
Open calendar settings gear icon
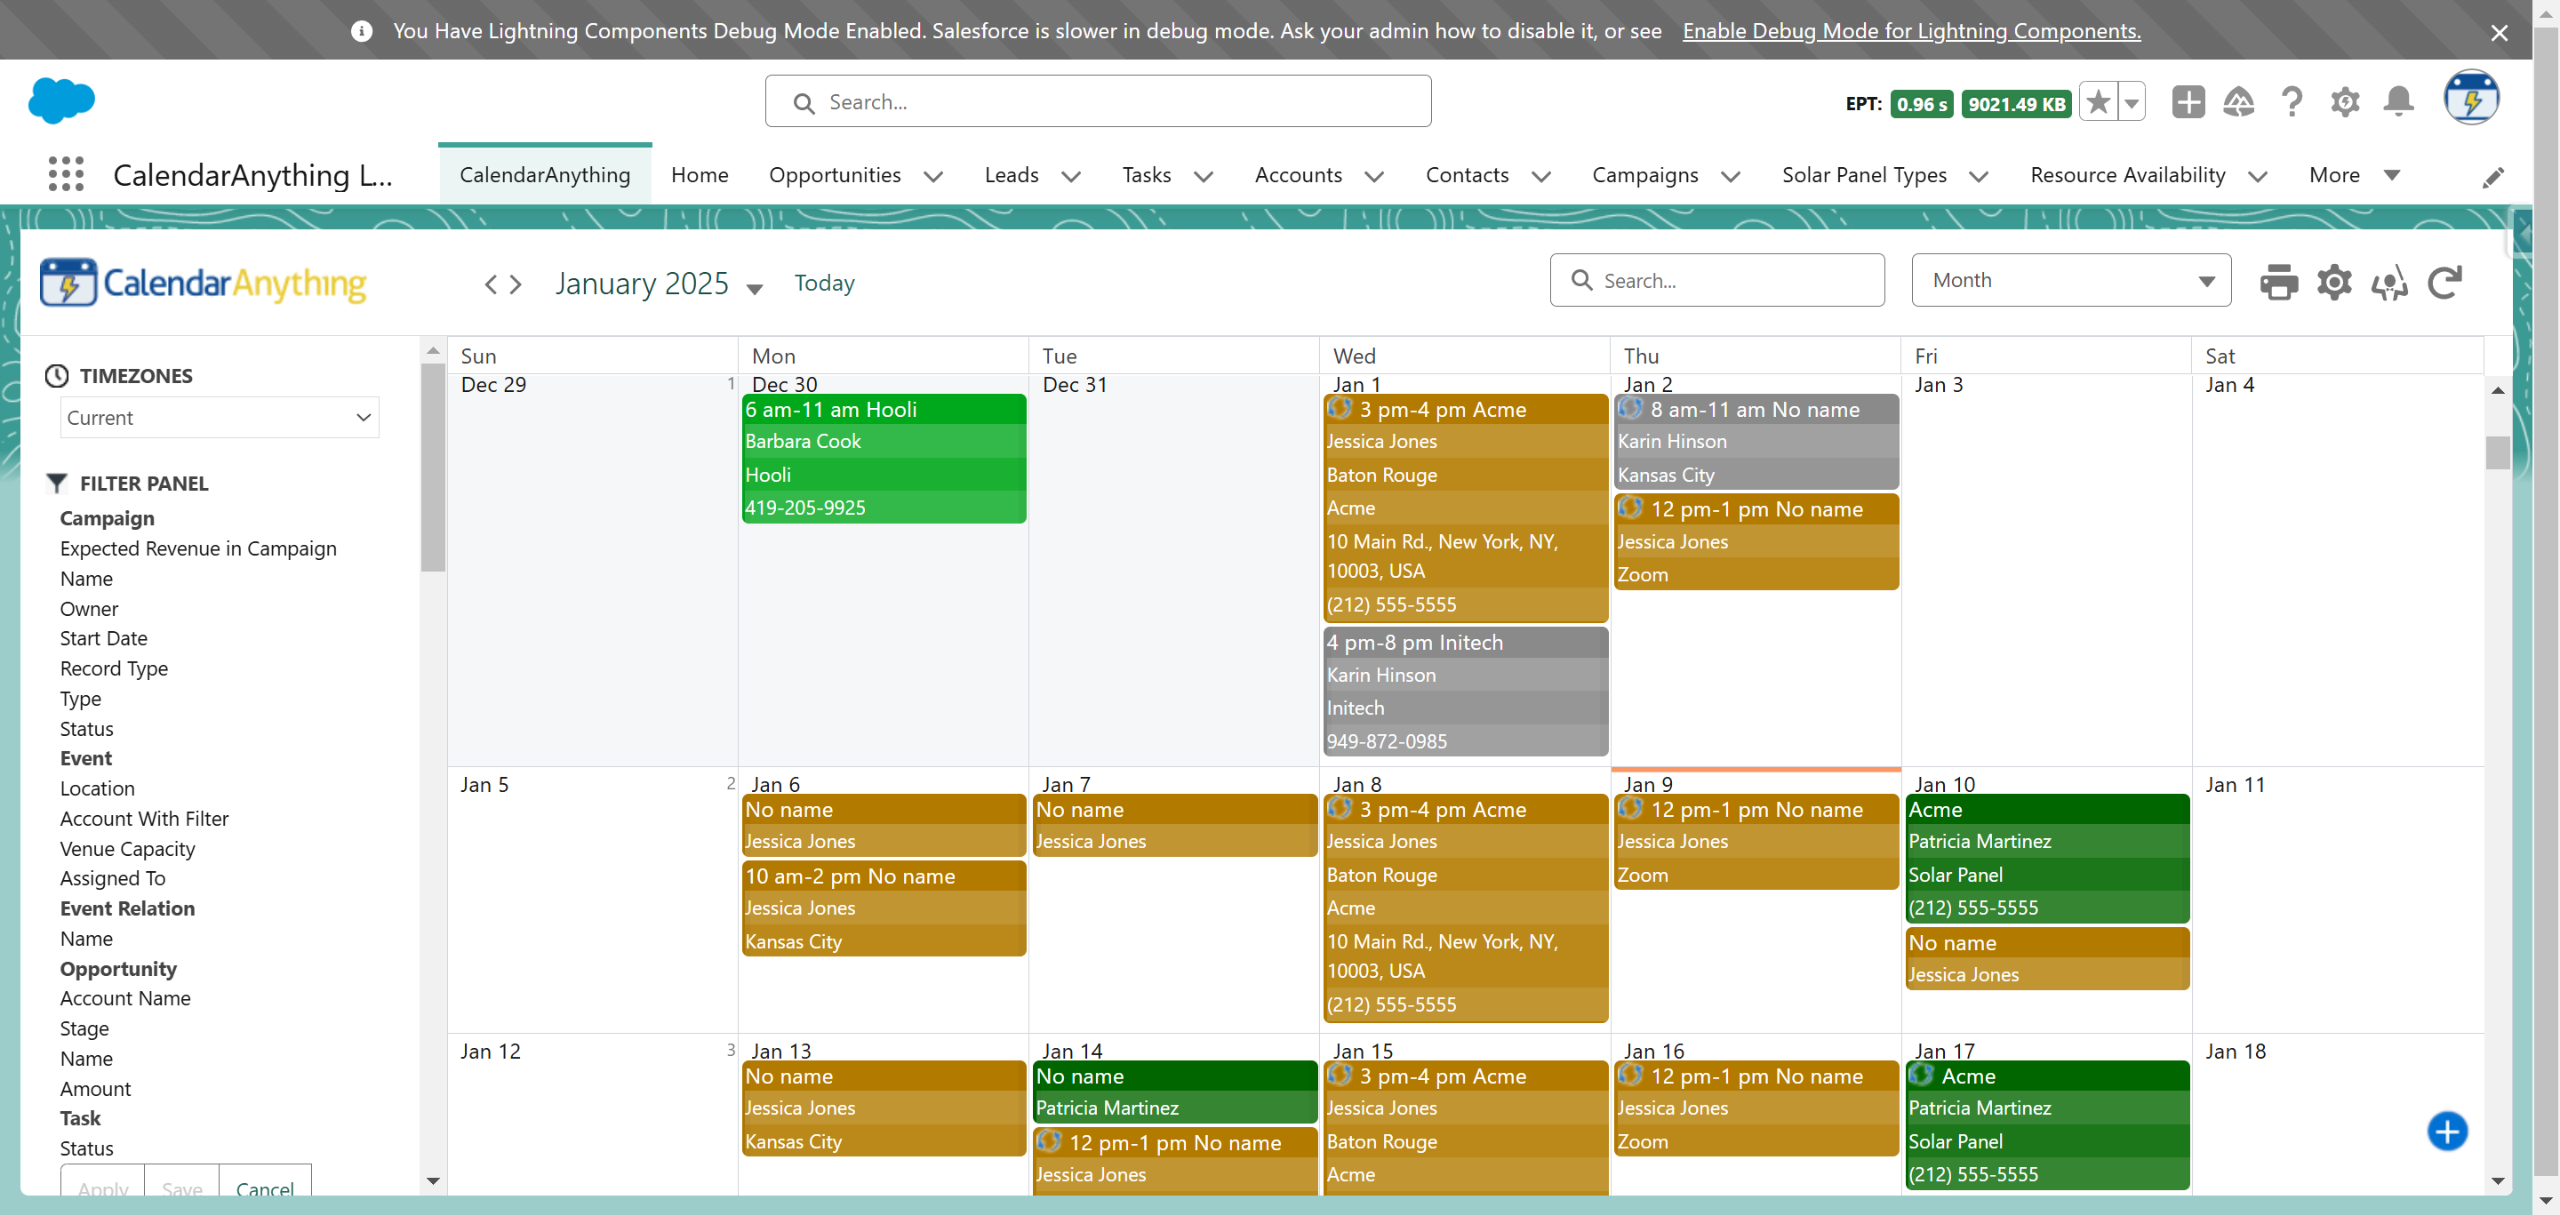point(2334,282)
